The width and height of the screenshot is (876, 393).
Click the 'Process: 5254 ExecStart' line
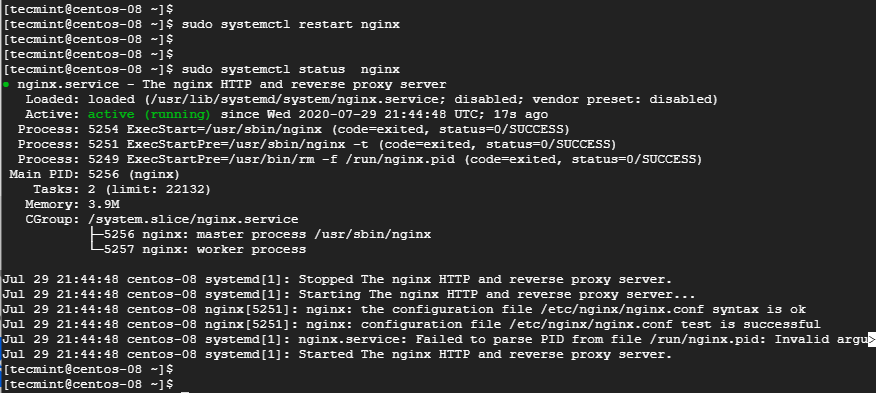click(x=293, y=130)
